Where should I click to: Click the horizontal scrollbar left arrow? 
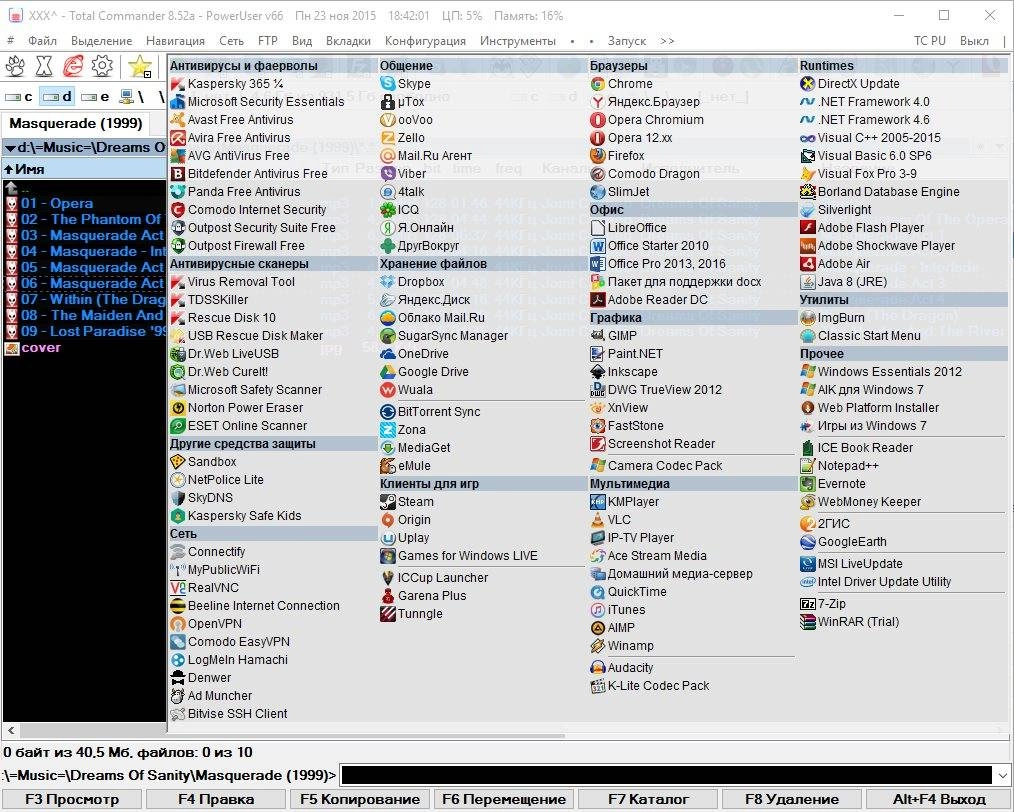coord(10,731)
